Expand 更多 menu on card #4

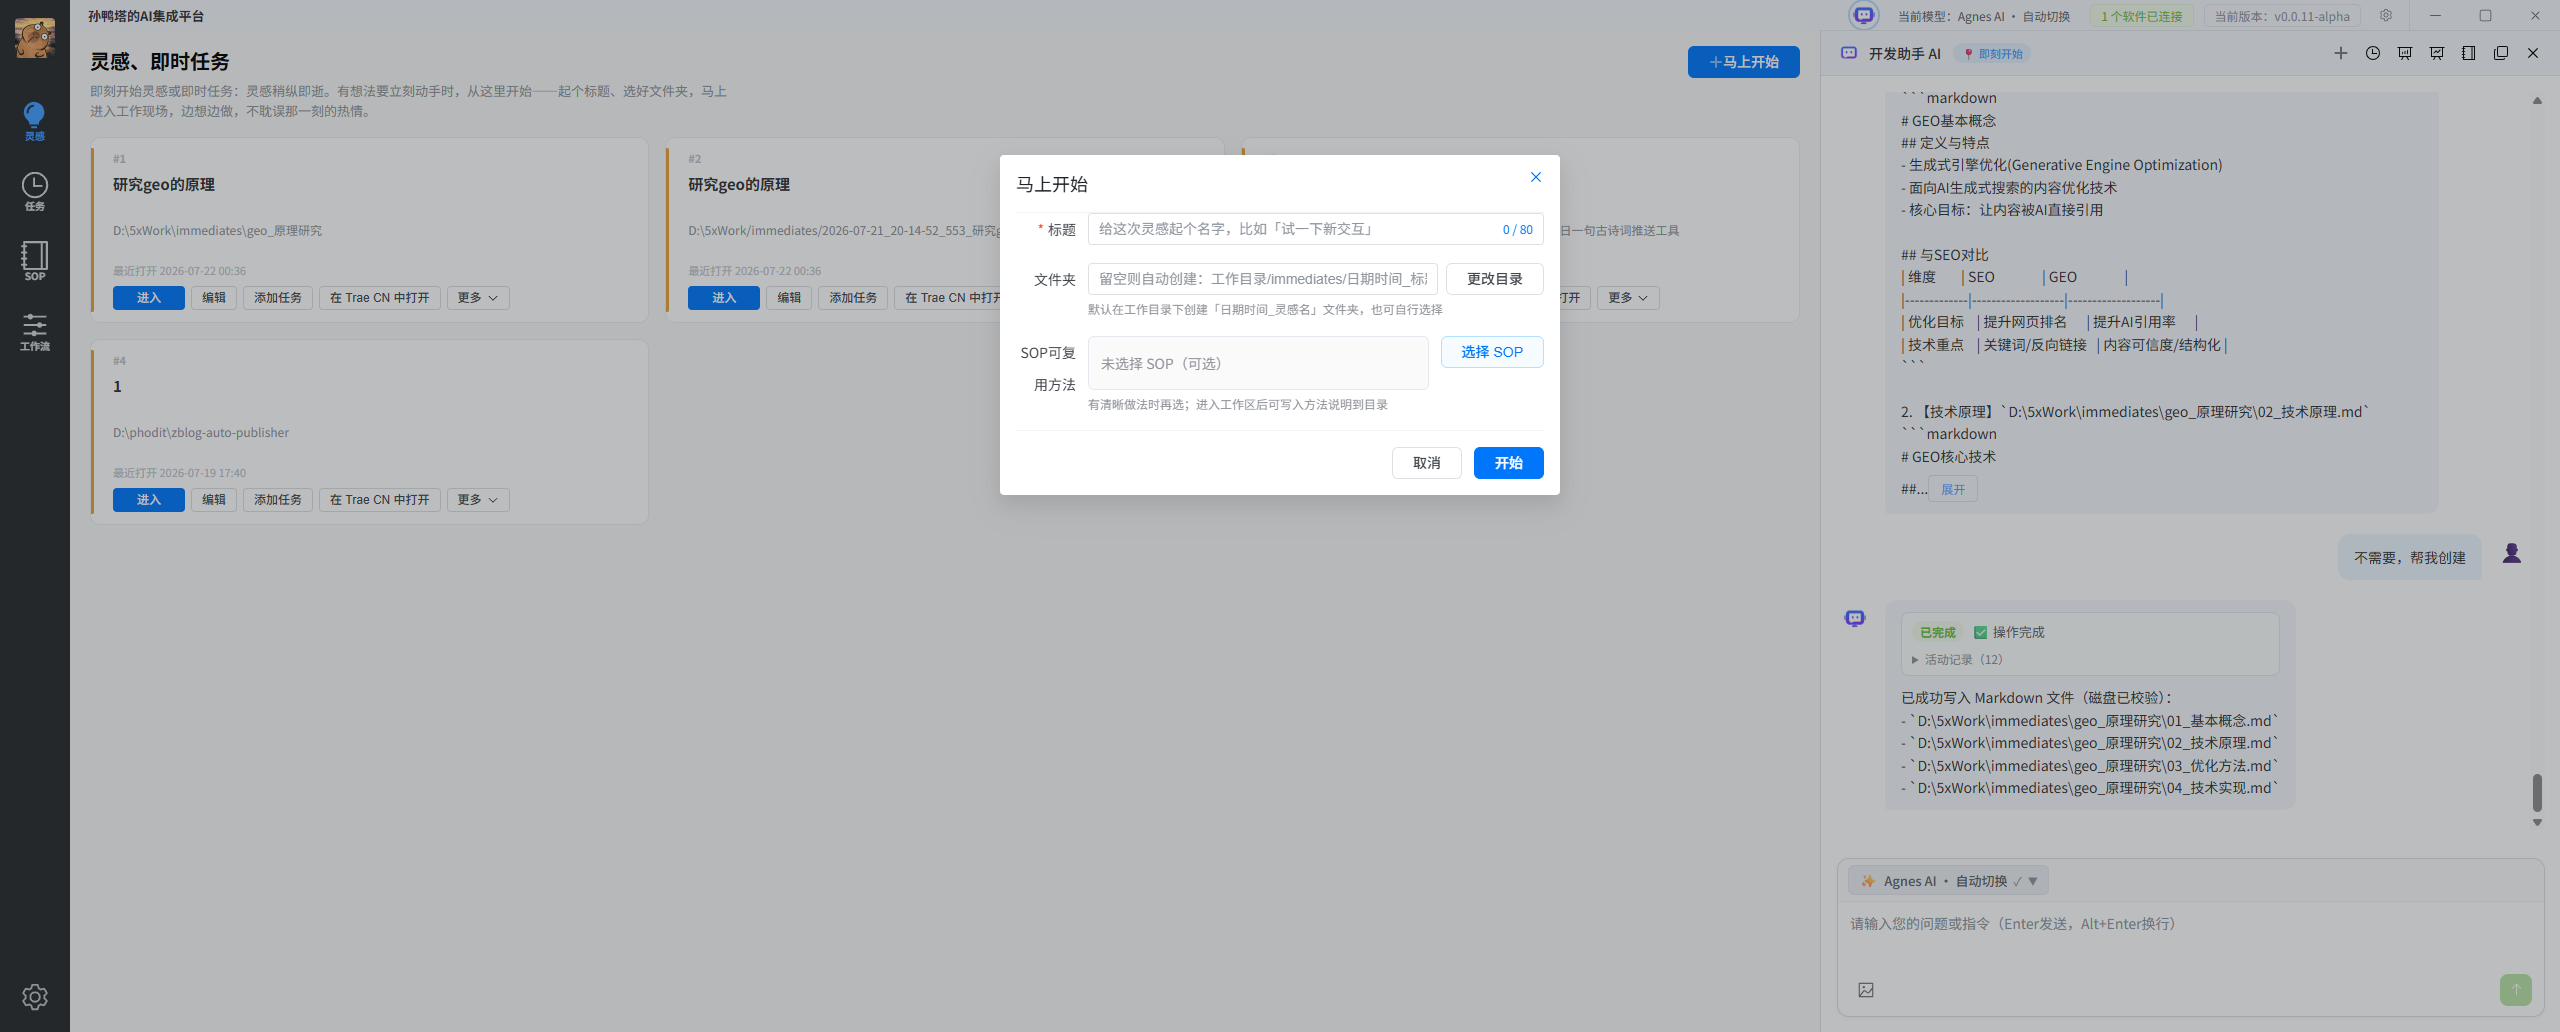(x=478, y=500)
